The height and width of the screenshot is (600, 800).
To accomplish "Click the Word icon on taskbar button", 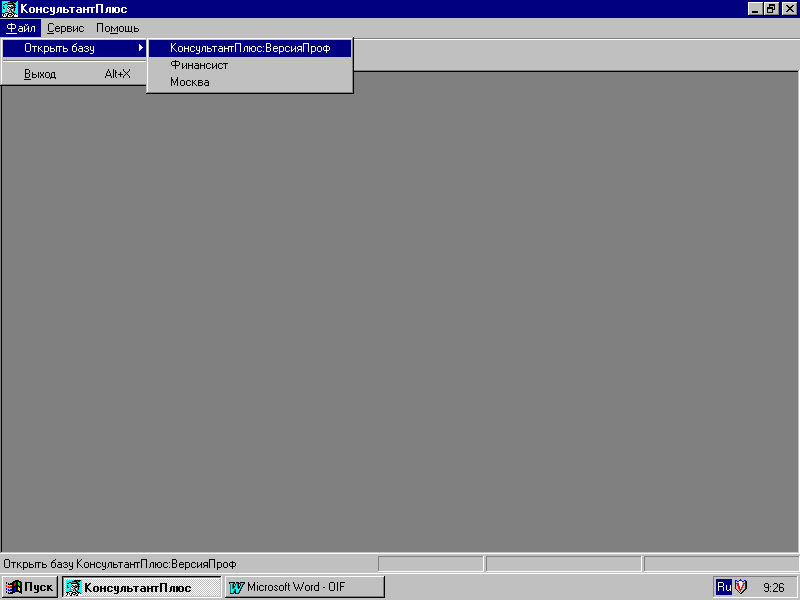I will (237, 587).
